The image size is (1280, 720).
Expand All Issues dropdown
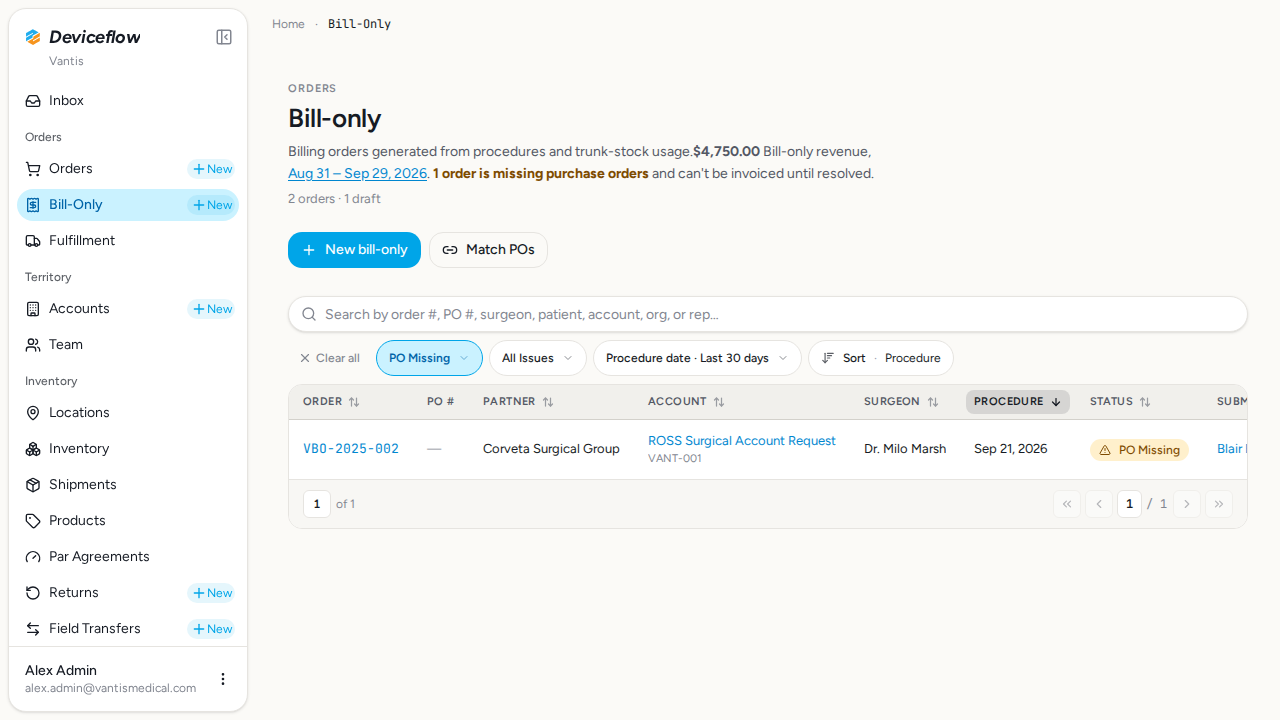pos(537,358)
